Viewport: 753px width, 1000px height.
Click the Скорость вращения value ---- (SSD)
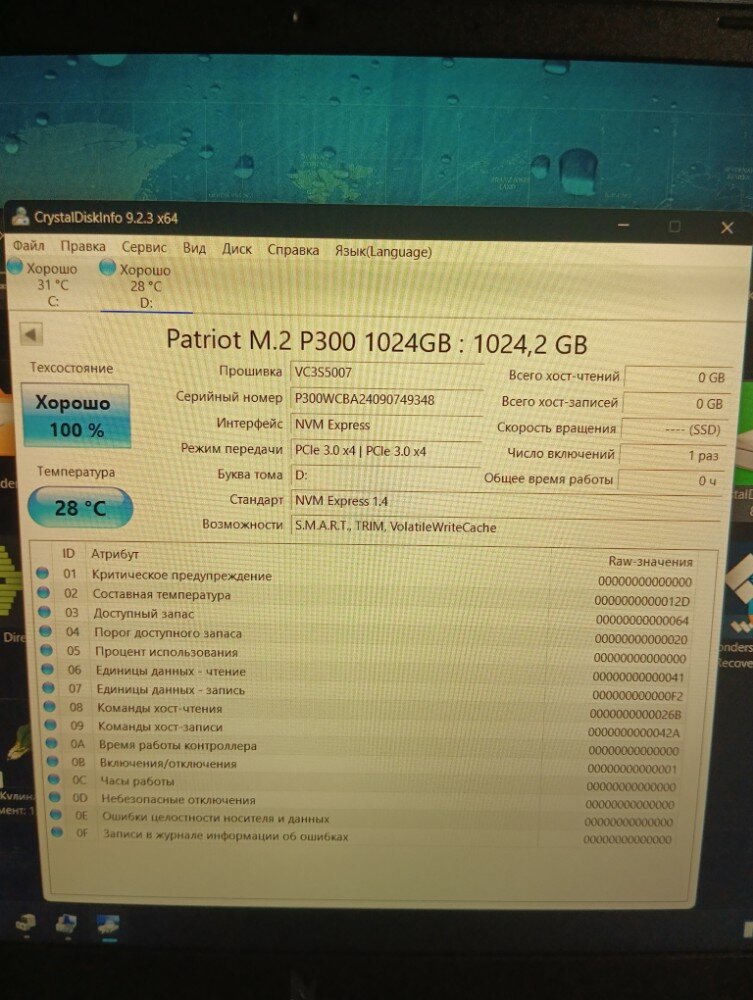675,429
